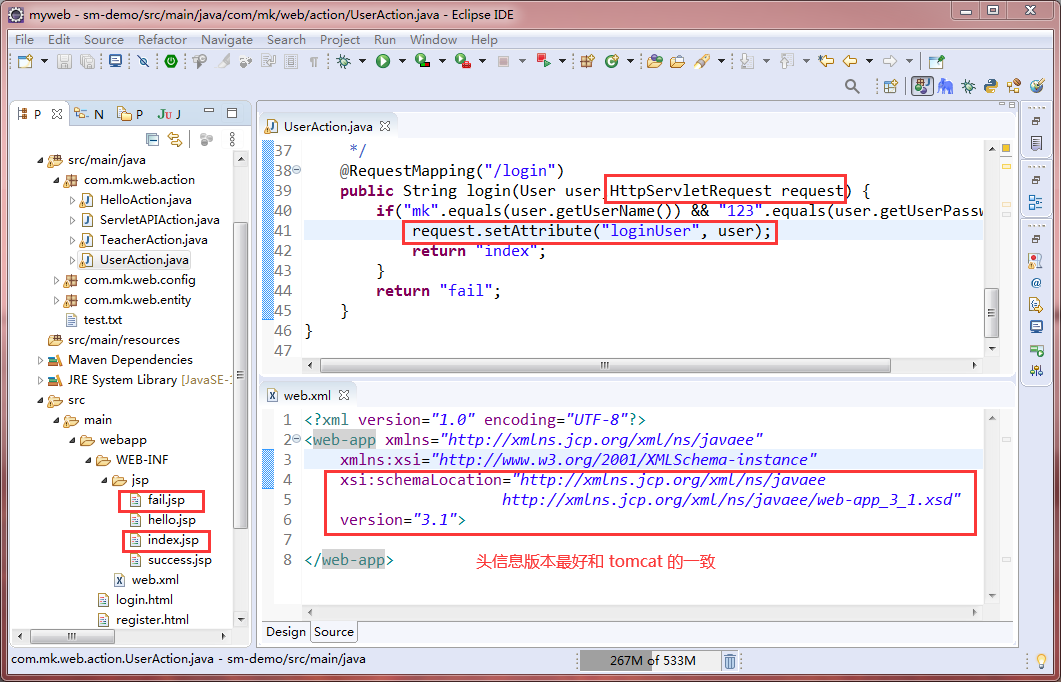Click the Java editor vertical scrollbar thumb
Screen dimensions: 1061x682
click(991, 313)
